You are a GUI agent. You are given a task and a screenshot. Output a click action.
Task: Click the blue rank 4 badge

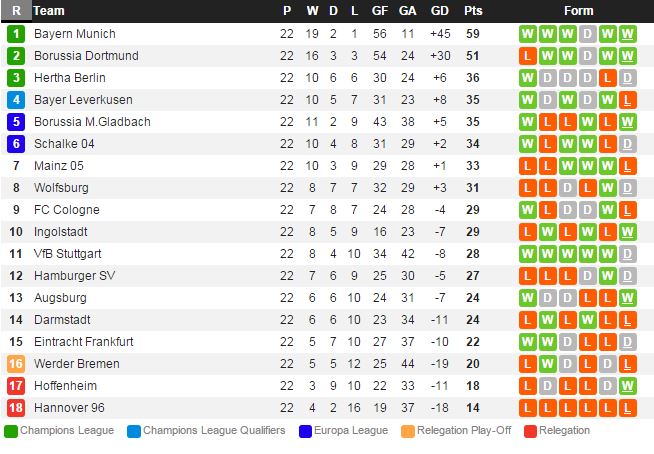tap(16, 100)
